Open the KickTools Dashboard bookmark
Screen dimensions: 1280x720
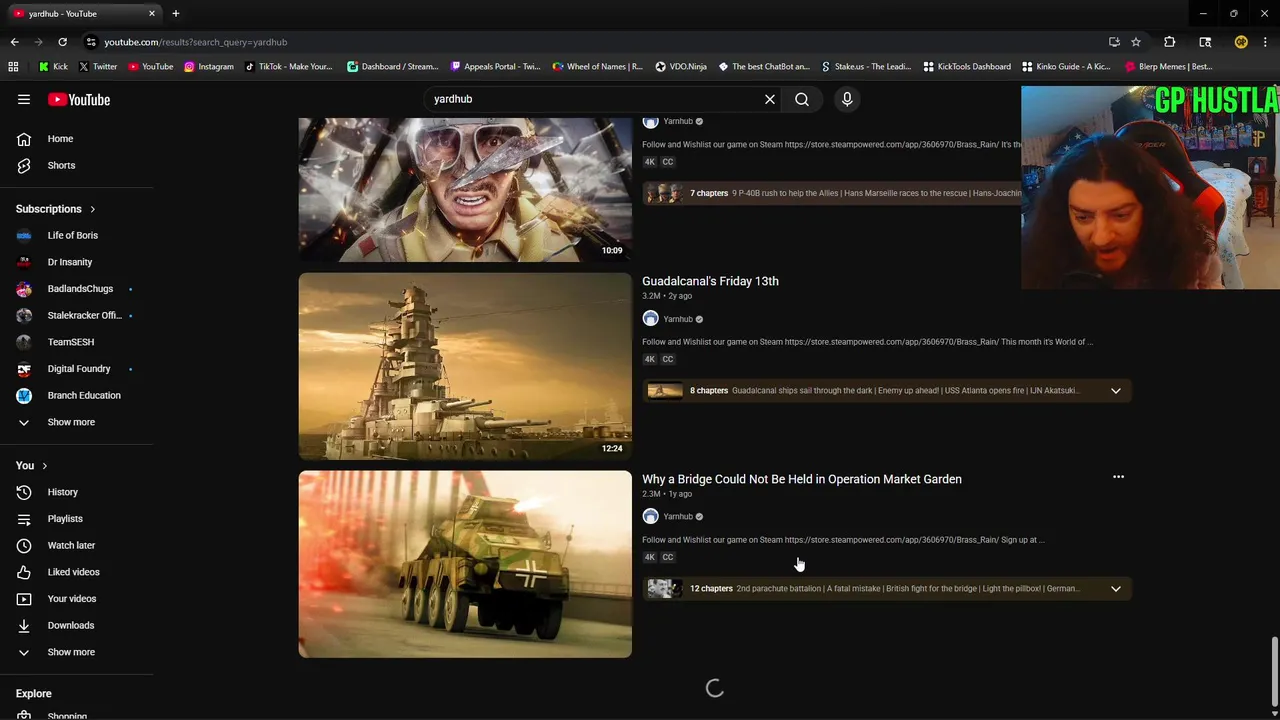pyautogui.click(x=967, y=67)
